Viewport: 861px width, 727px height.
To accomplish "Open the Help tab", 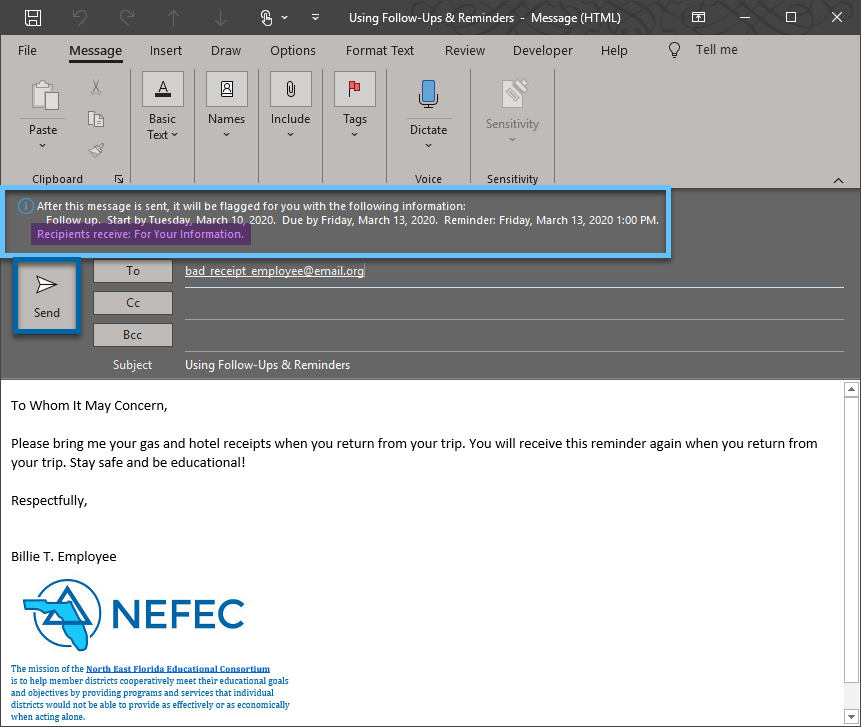I will click(x=614, y=51).
